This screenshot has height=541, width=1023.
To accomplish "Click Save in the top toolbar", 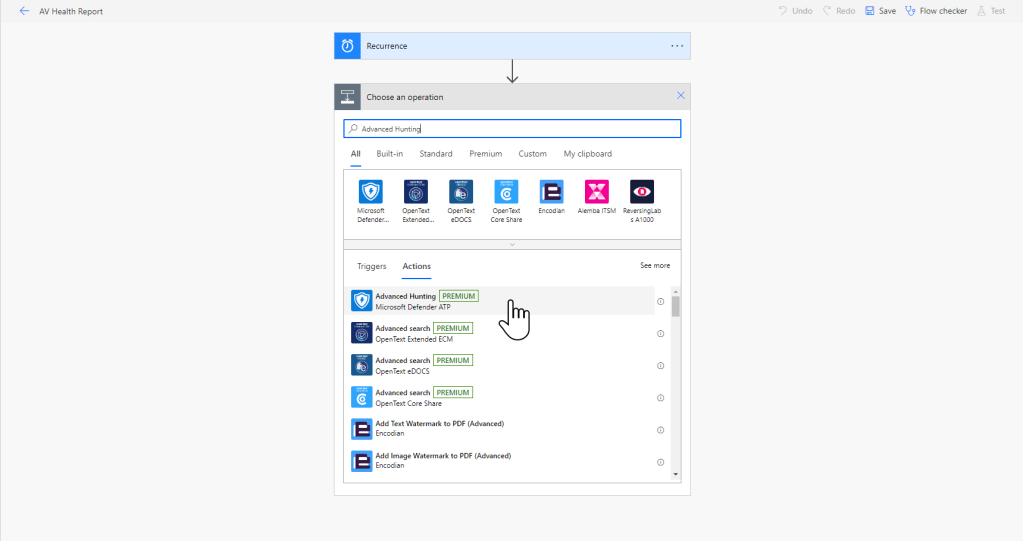I will pos(880,11).
